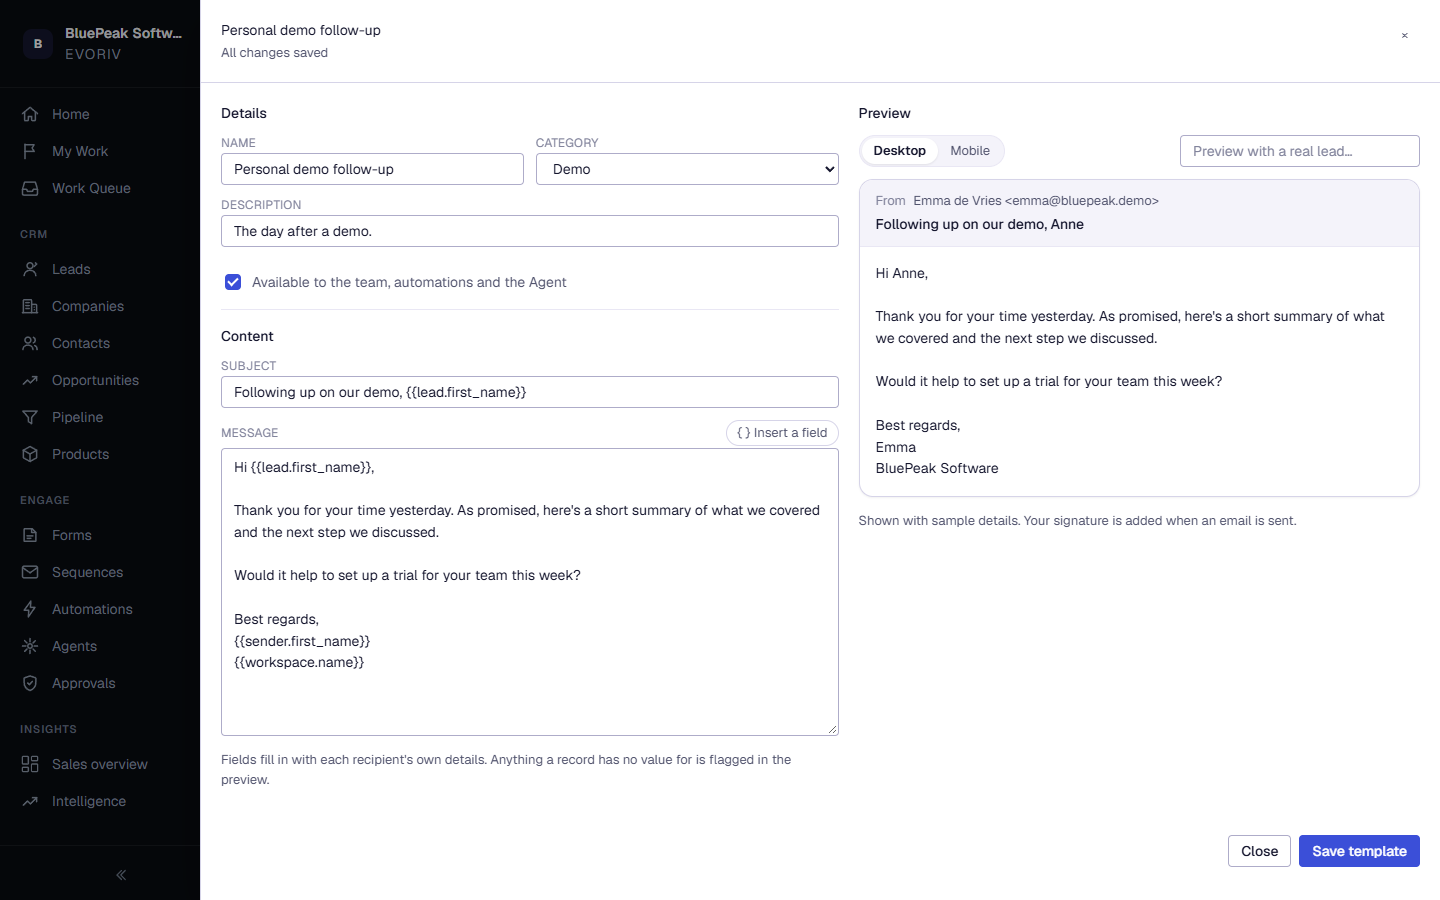Switch preview to Mobile tab
This screenshot has width=1440, height=900.
coord(970,151)
